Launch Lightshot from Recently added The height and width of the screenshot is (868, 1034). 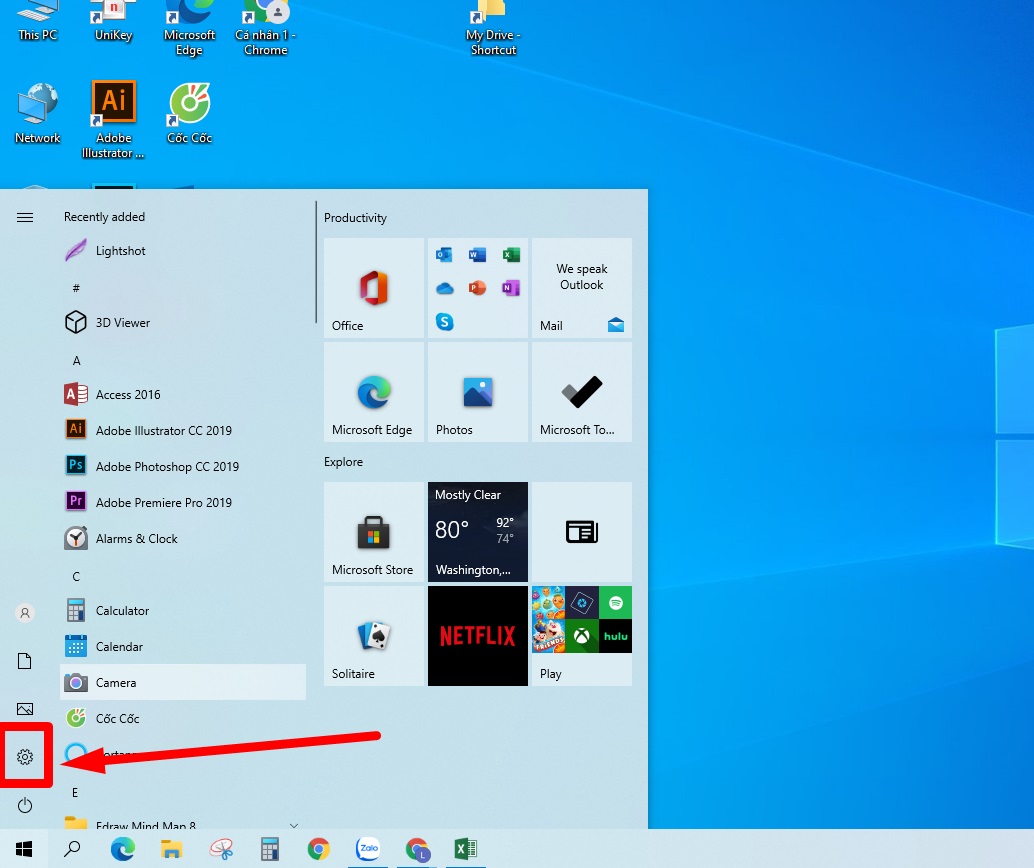click(x=120, y=251)
